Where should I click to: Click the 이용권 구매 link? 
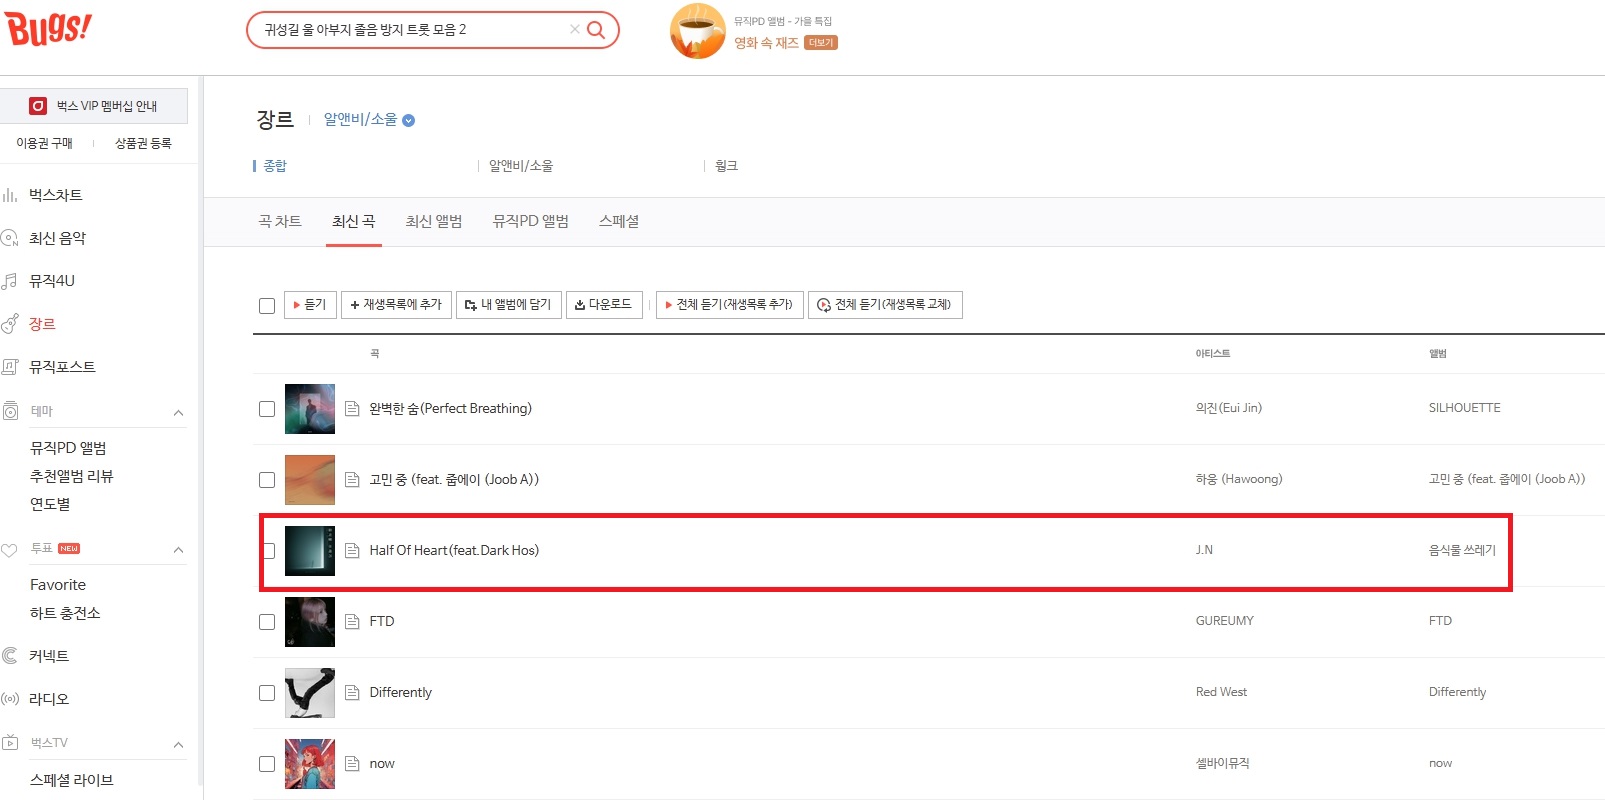coord(44,144)
